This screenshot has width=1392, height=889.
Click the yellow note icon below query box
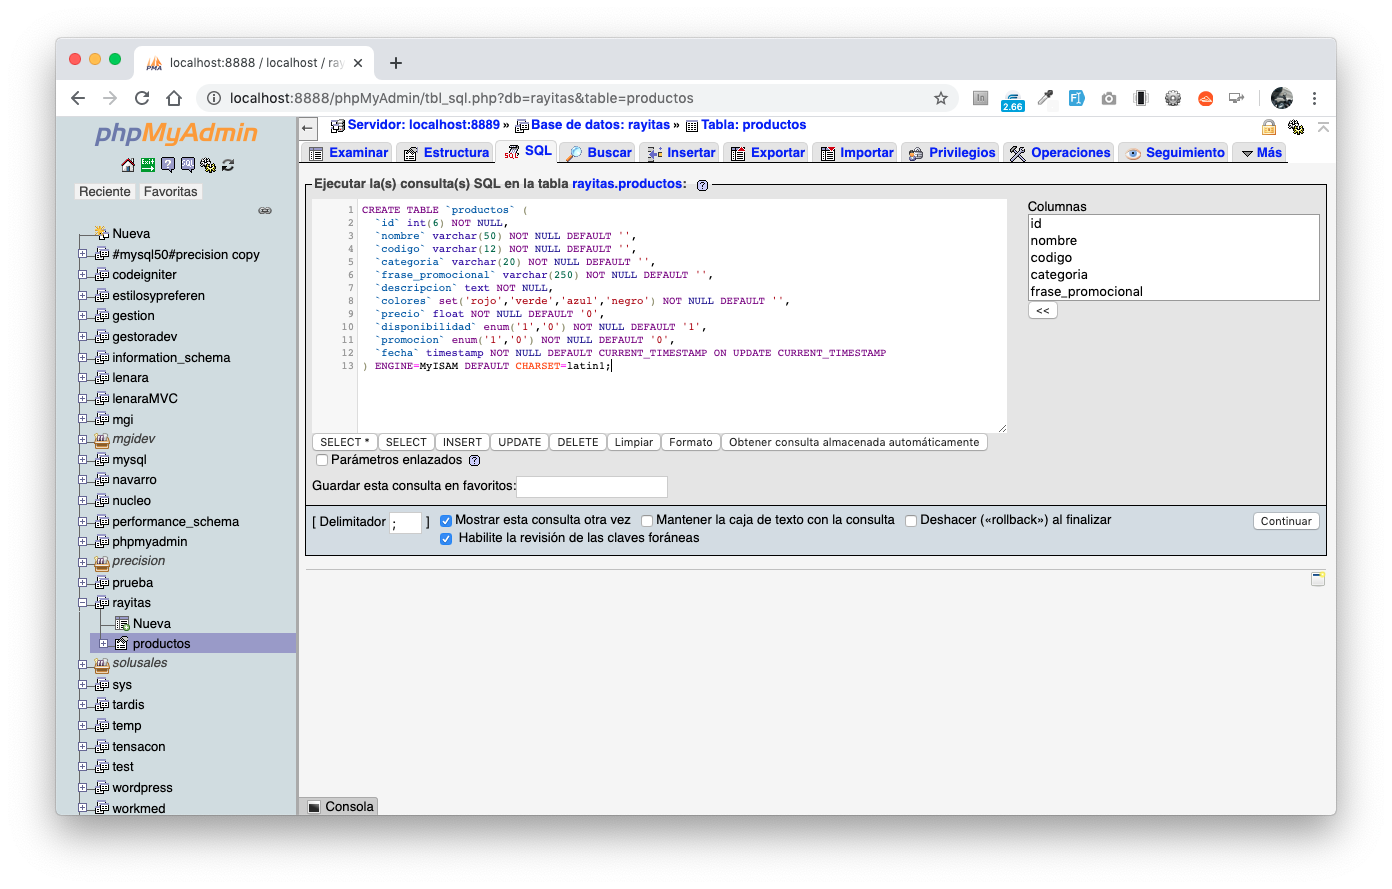point(1318,579)
